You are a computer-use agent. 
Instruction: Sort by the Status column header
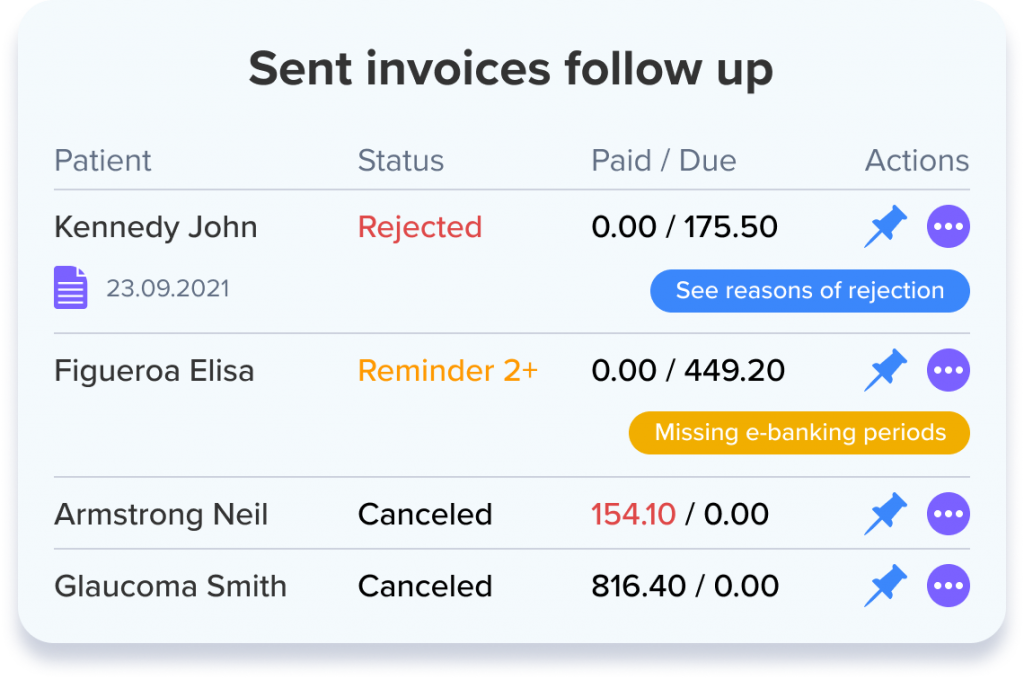(401, 161)
